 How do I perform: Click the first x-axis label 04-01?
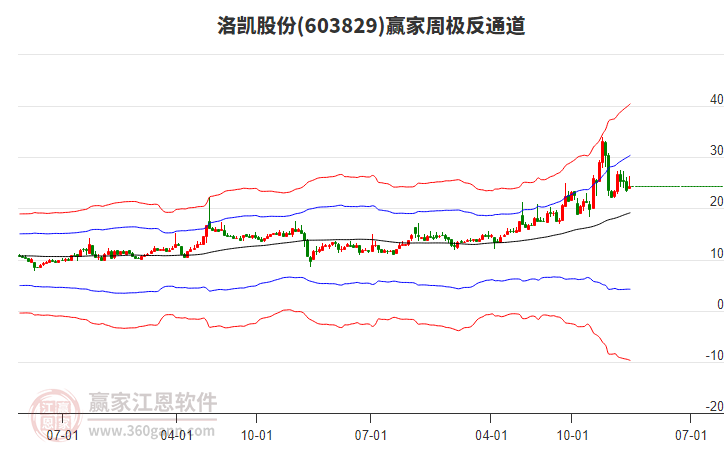pos(176,436)
